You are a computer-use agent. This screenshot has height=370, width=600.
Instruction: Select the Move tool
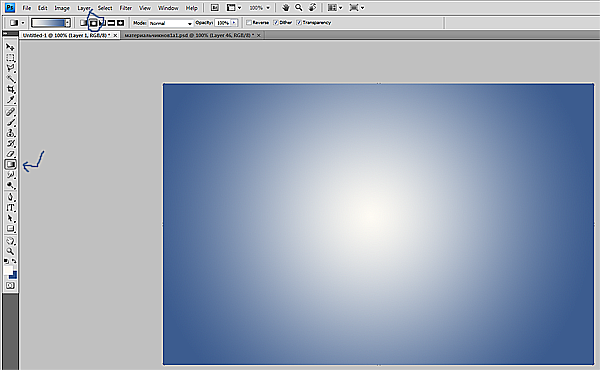click(x=10, y=47)
